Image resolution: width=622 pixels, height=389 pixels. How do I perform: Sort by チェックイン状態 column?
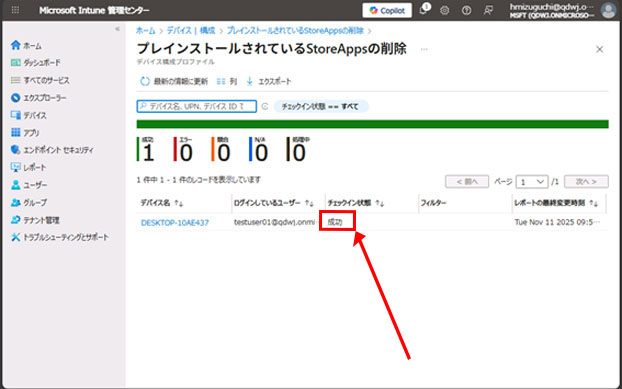point(356,203)
